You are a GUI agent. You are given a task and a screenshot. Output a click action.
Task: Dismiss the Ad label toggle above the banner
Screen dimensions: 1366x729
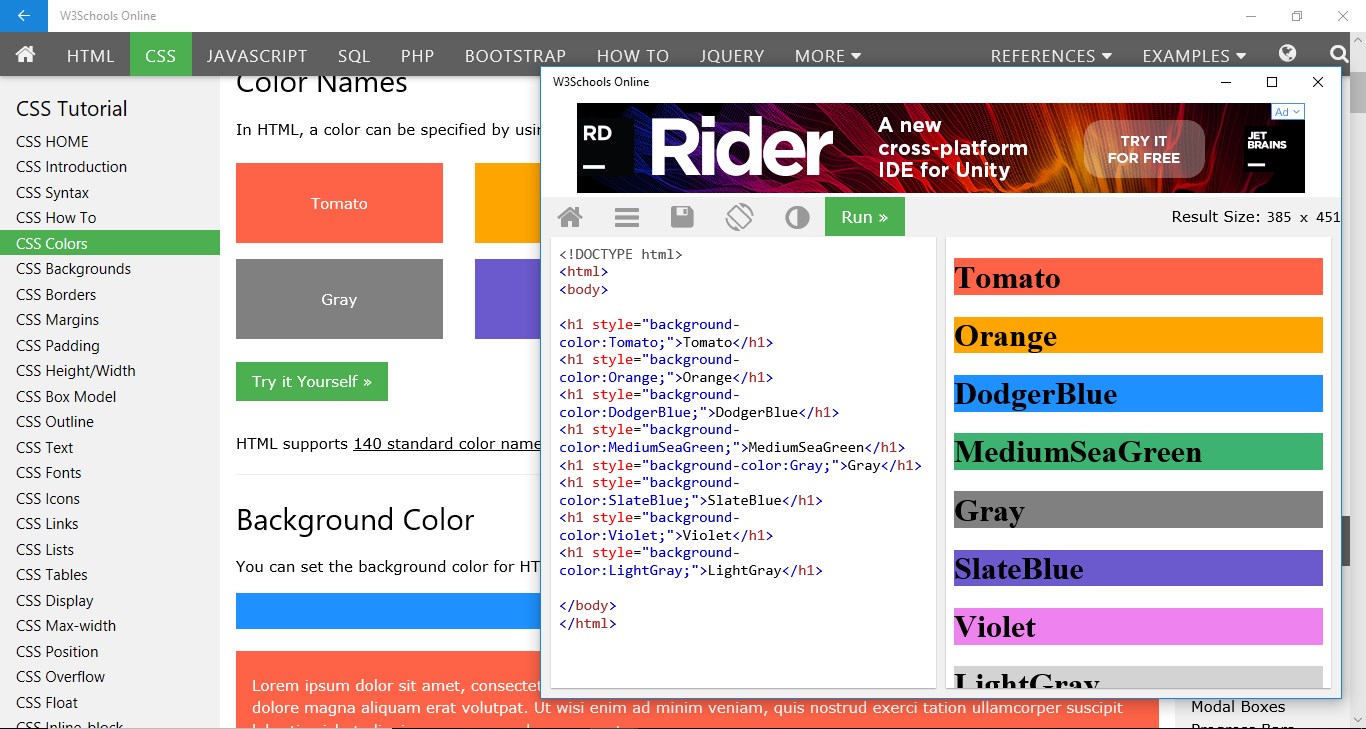point(1286,112)
